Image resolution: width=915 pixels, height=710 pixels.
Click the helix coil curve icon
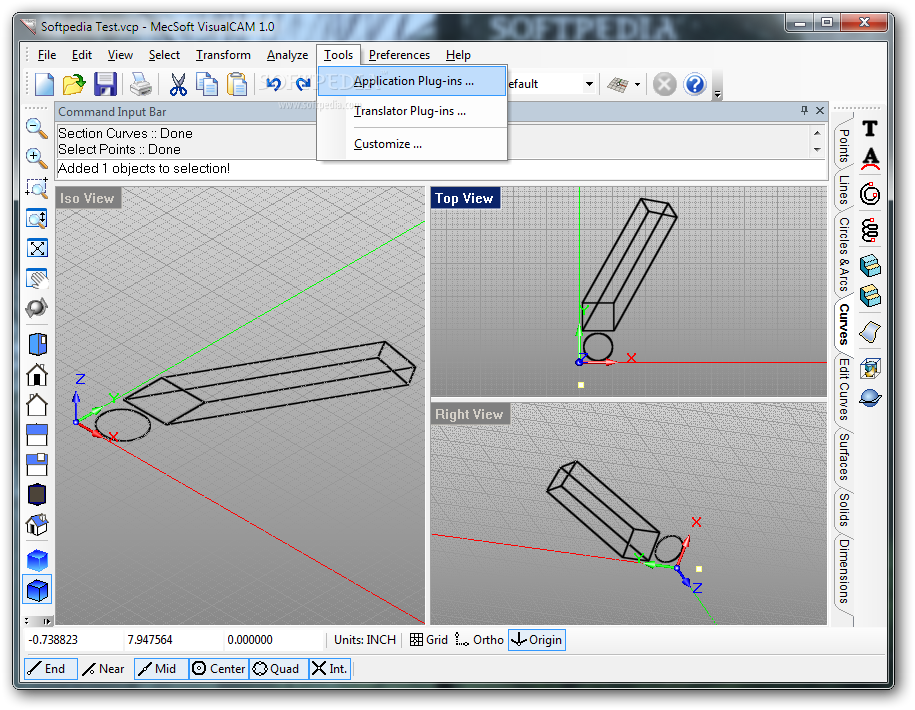point(870,230)
